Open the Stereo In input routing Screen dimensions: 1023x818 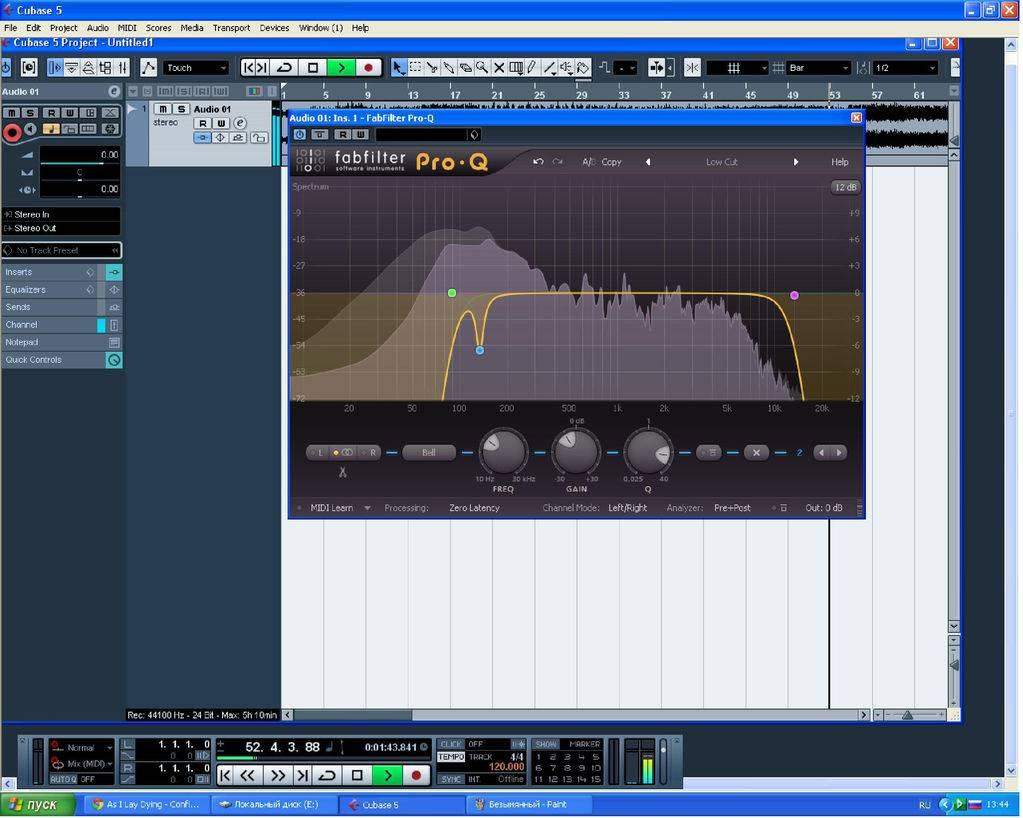tap(61, 215)
